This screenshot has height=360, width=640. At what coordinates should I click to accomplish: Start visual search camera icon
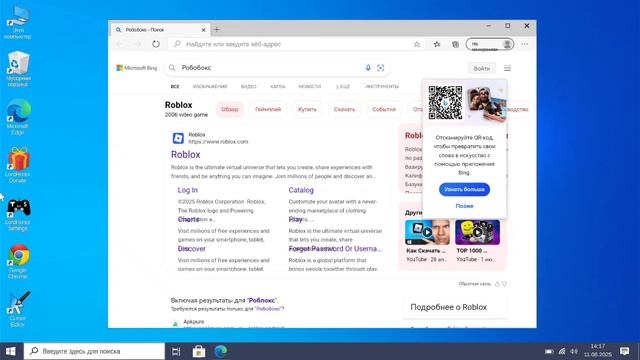point(380,68)
